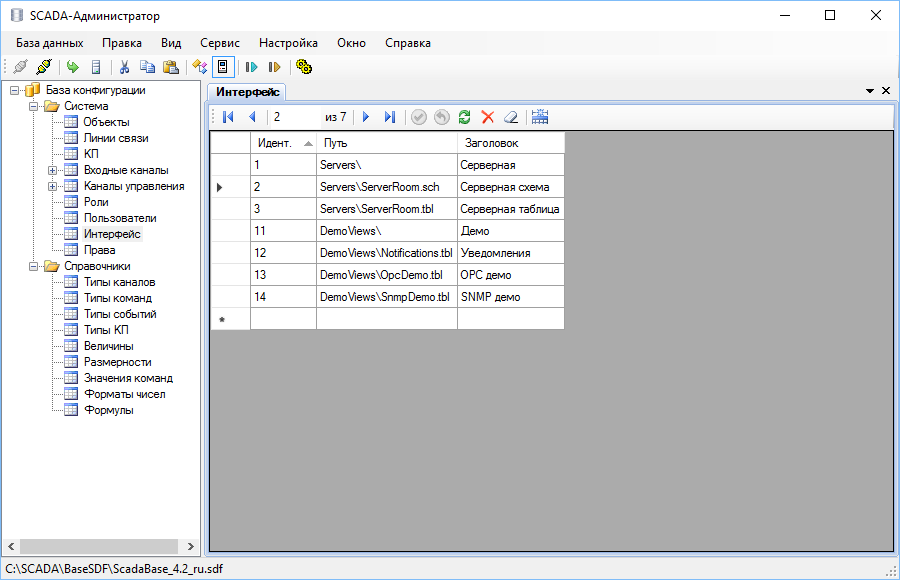Click the tree panel right scroll arrow

pos(191,547)
